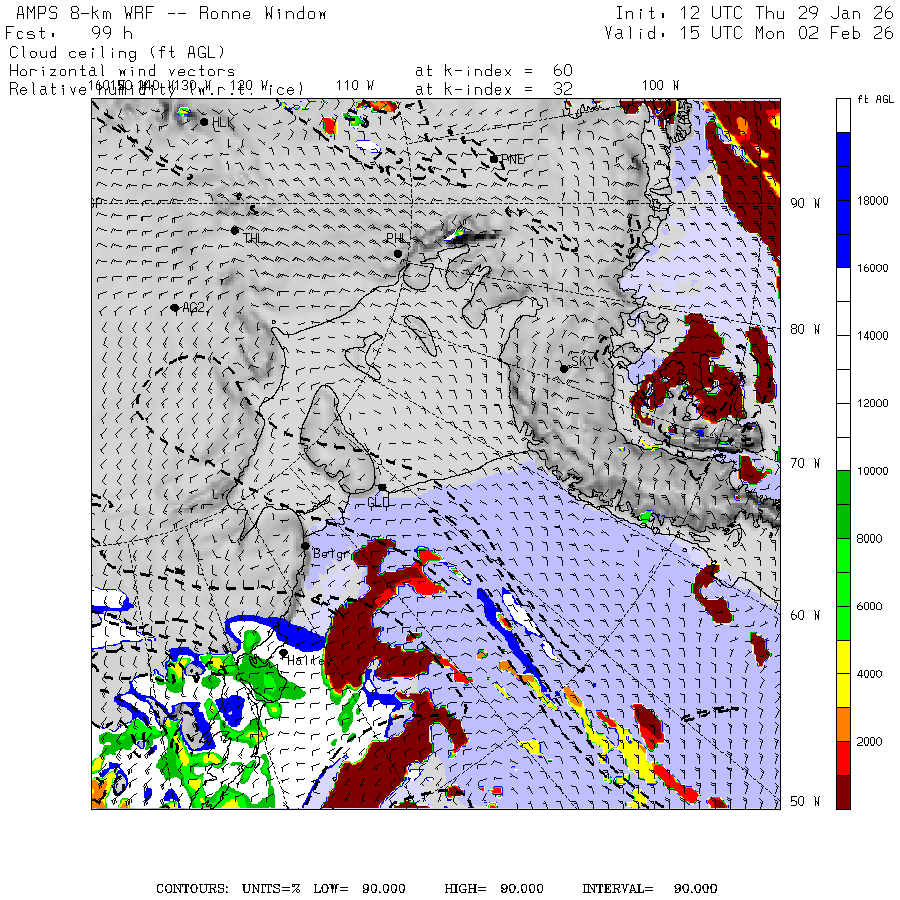Image resolution: width=900 pixels, height=900 pixels.
Task: Click the HLK station label
Action: coord(223,122)
